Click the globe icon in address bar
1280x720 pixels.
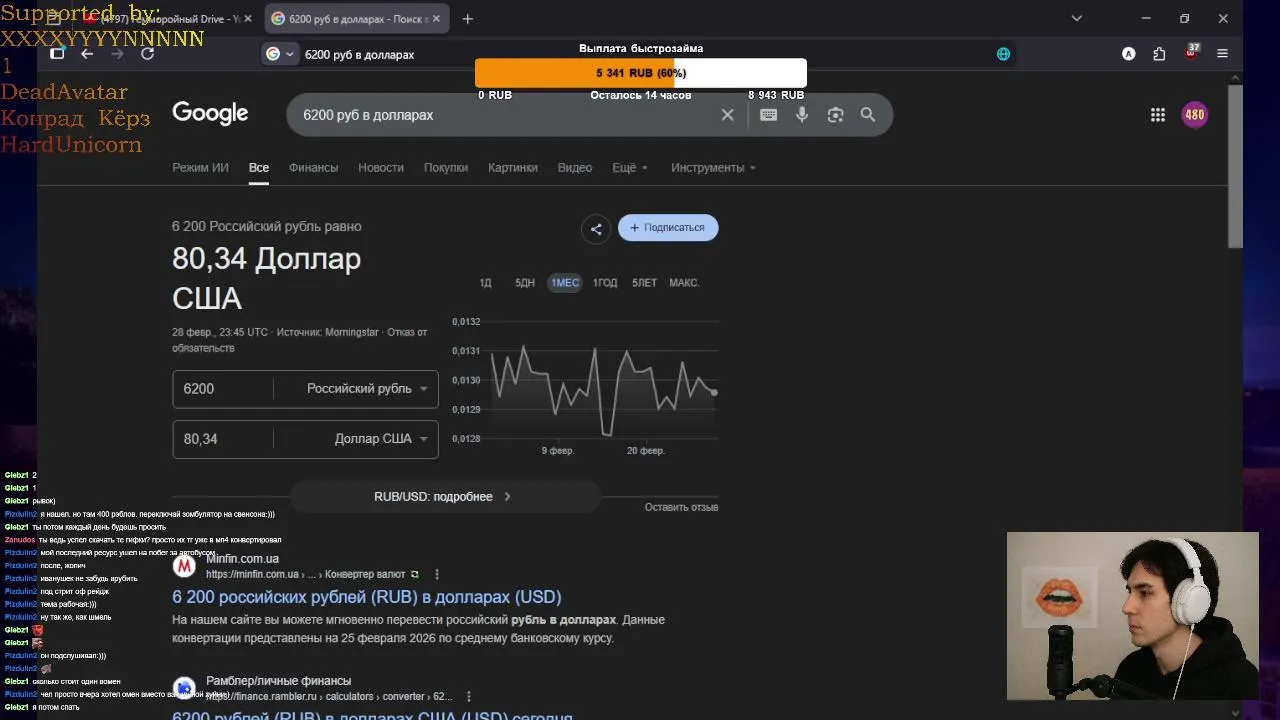pyautogui.click(x=1003, y=54)
